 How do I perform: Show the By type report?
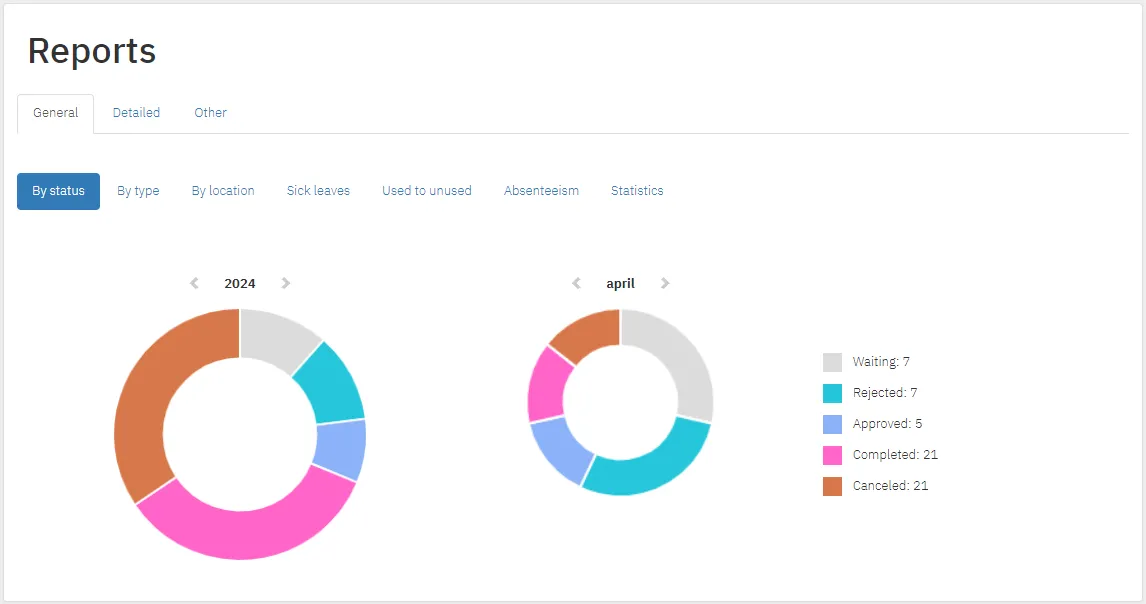pos(138,191)
